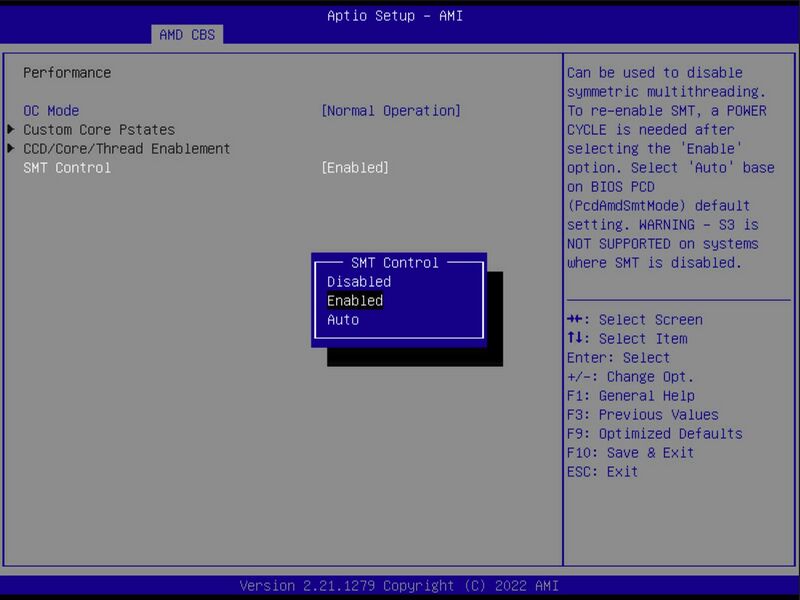The height and width of the screenshot is (600, 800).
Task: Change the Normal Operation value
Action: coord(391,111)
